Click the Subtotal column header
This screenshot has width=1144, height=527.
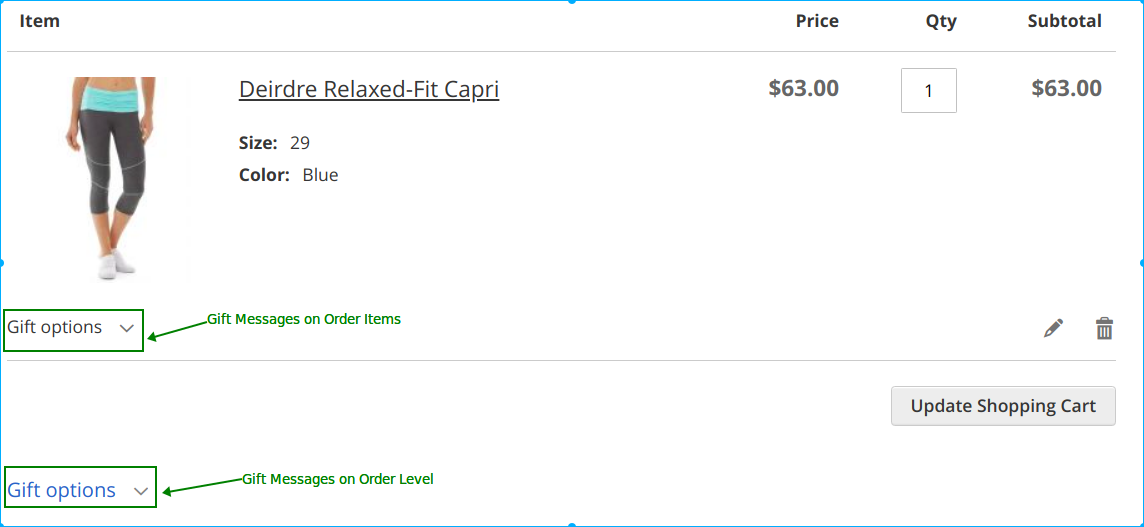[x=1064, y=21]
